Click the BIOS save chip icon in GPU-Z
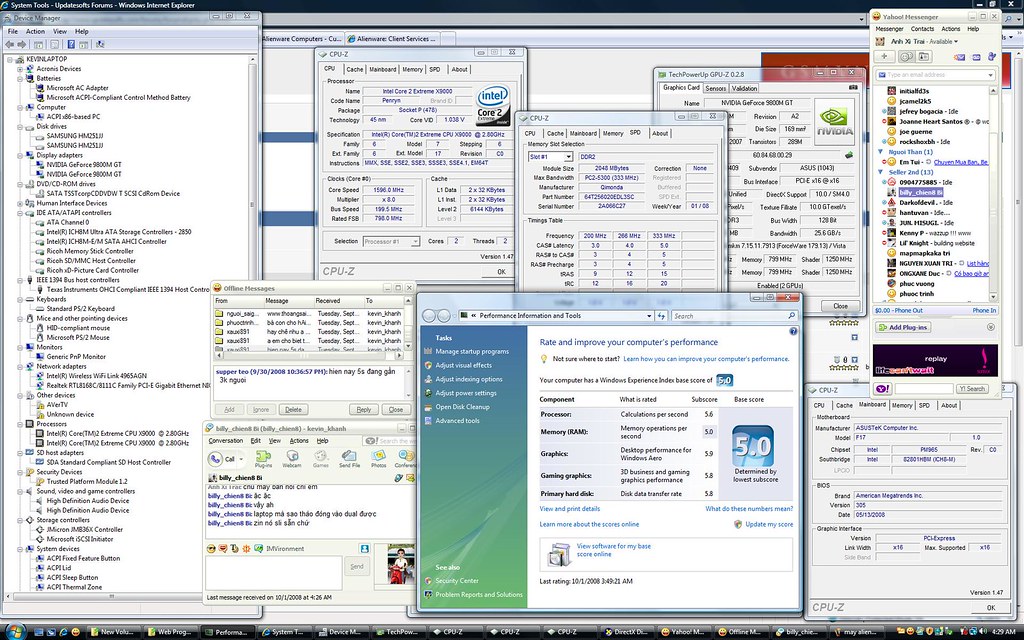 pyautogui.click(x=849, y=155)
